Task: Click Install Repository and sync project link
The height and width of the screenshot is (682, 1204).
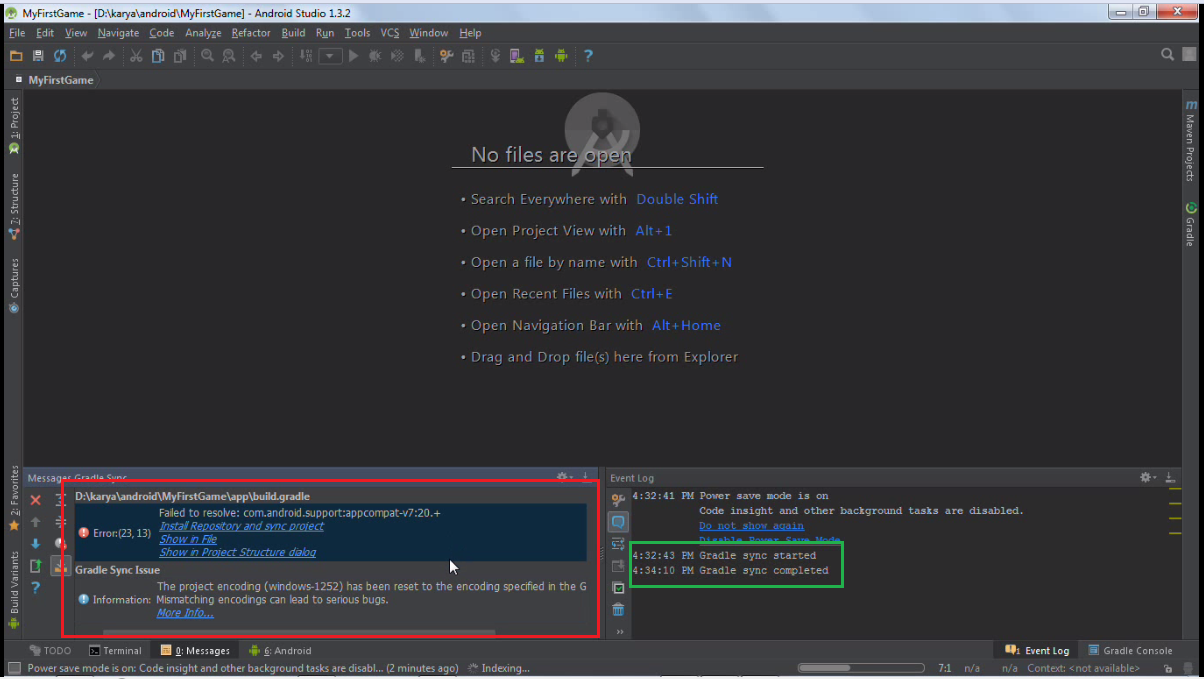Action: pyautogui.click(x=241, y=526)
